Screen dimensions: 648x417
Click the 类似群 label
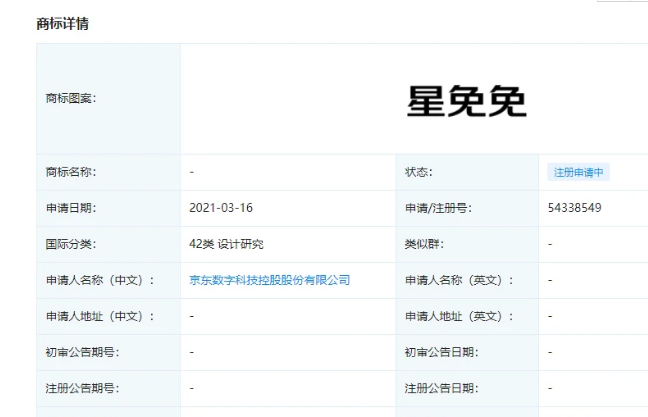(424, 244)
